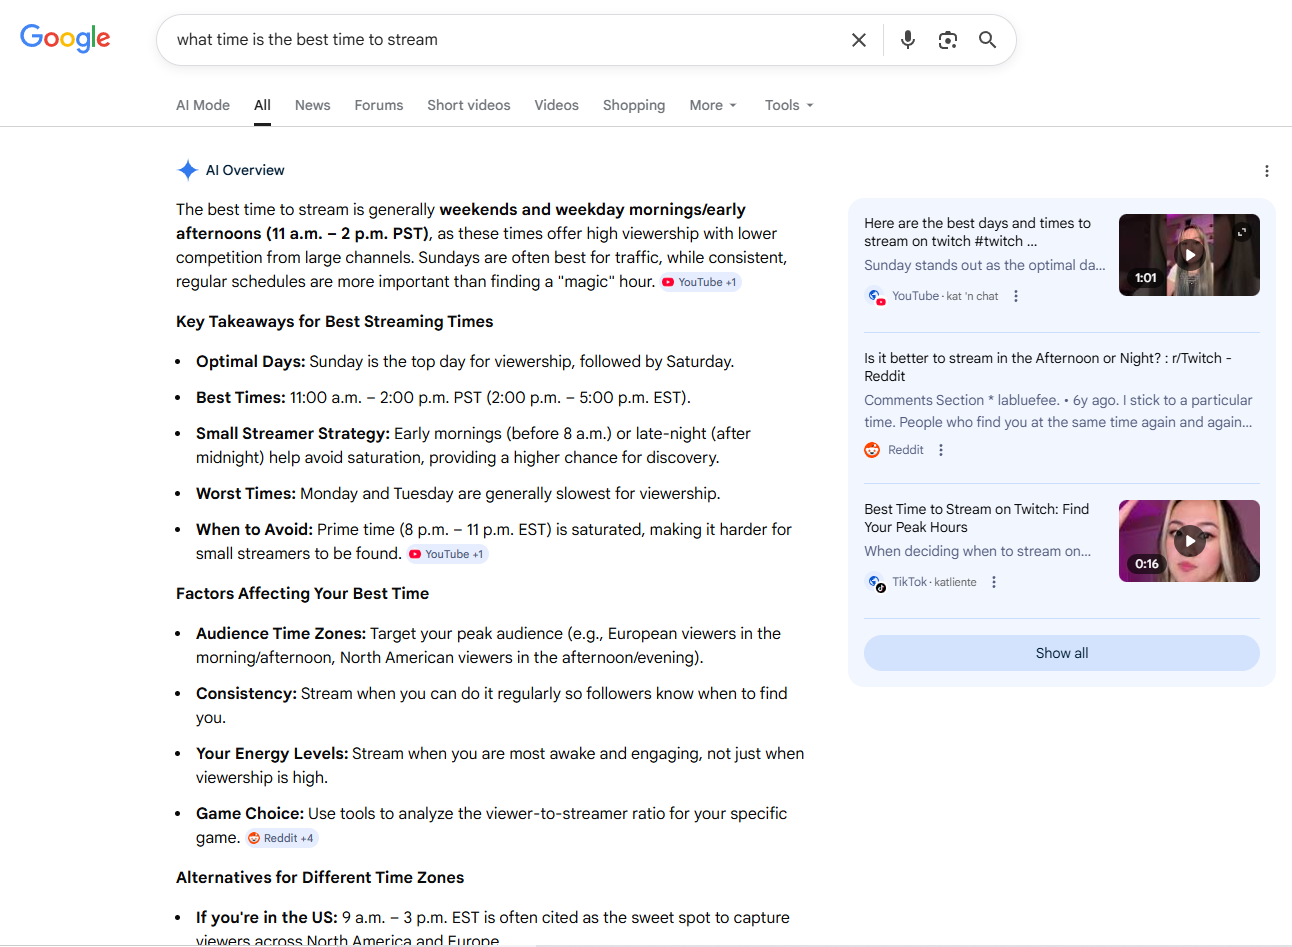Image resolution: width=1292 pixels, height=947 pixels.
Task: Open options menu for the Reddit source
Action: [941, 450]
